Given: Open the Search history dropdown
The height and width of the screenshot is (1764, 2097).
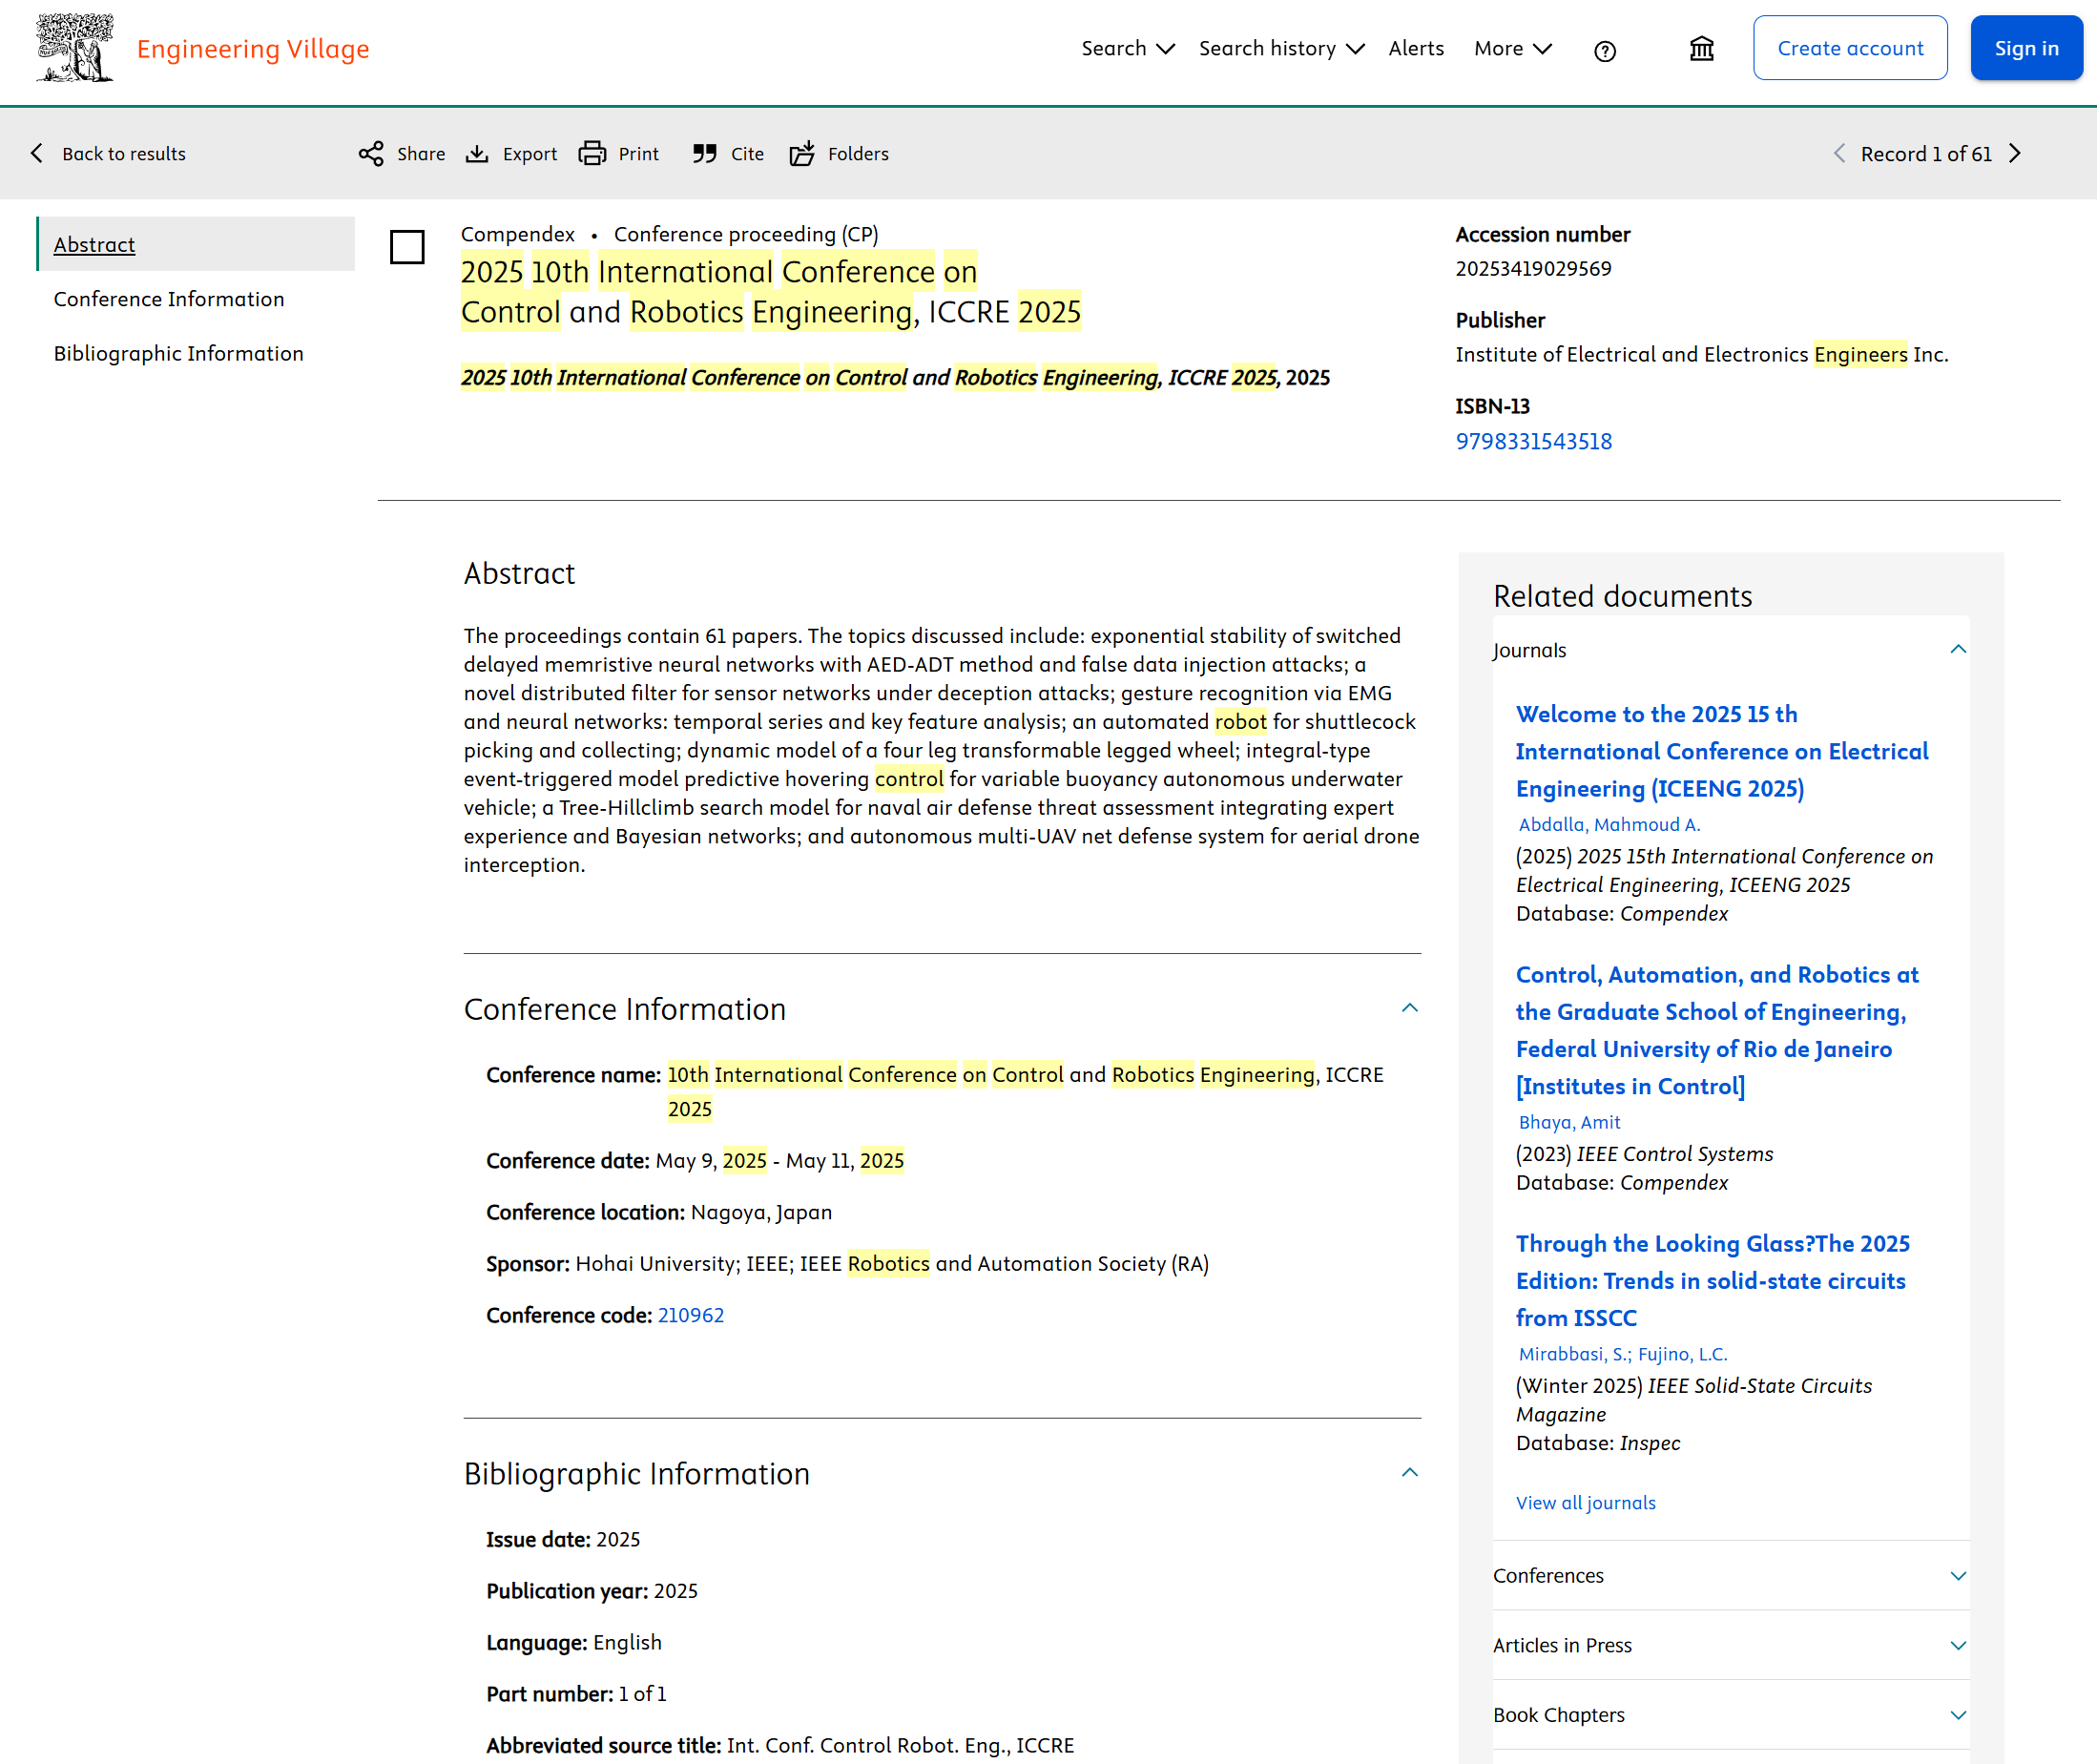Looking at the screenshot, I should click(1280, 48).
